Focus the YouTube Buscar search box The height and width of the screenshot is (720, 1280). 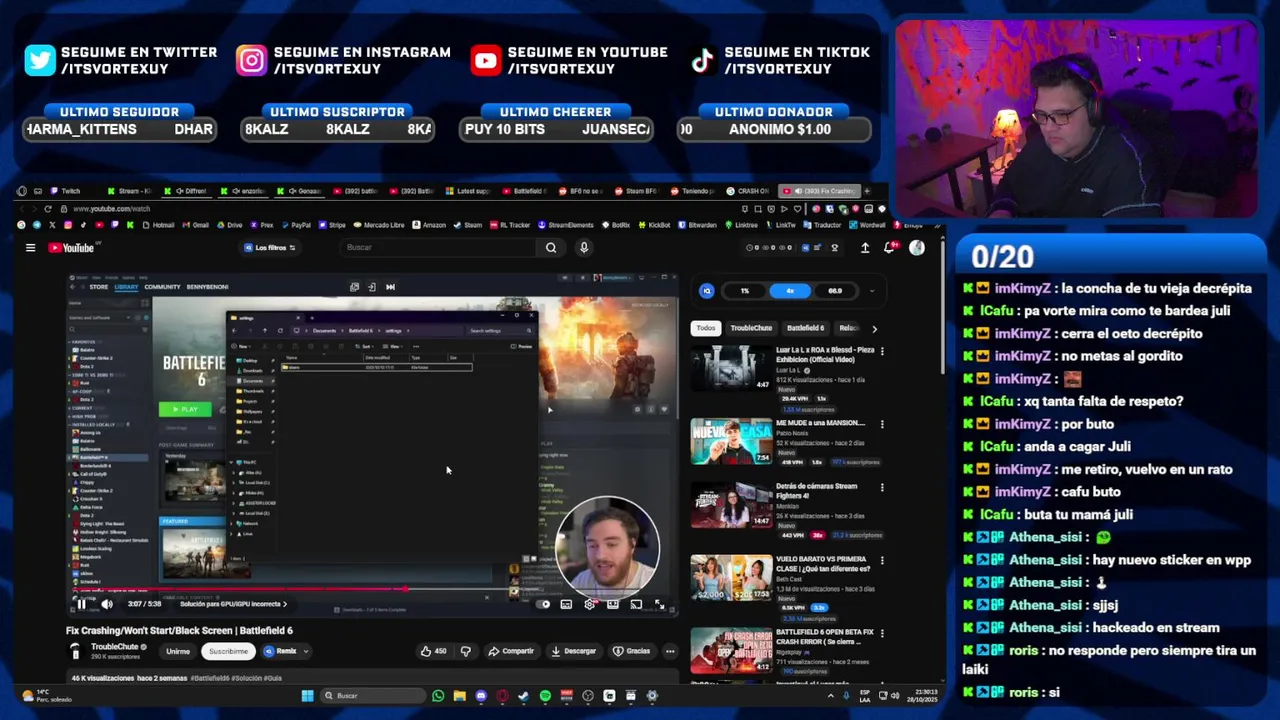(437, 248)
